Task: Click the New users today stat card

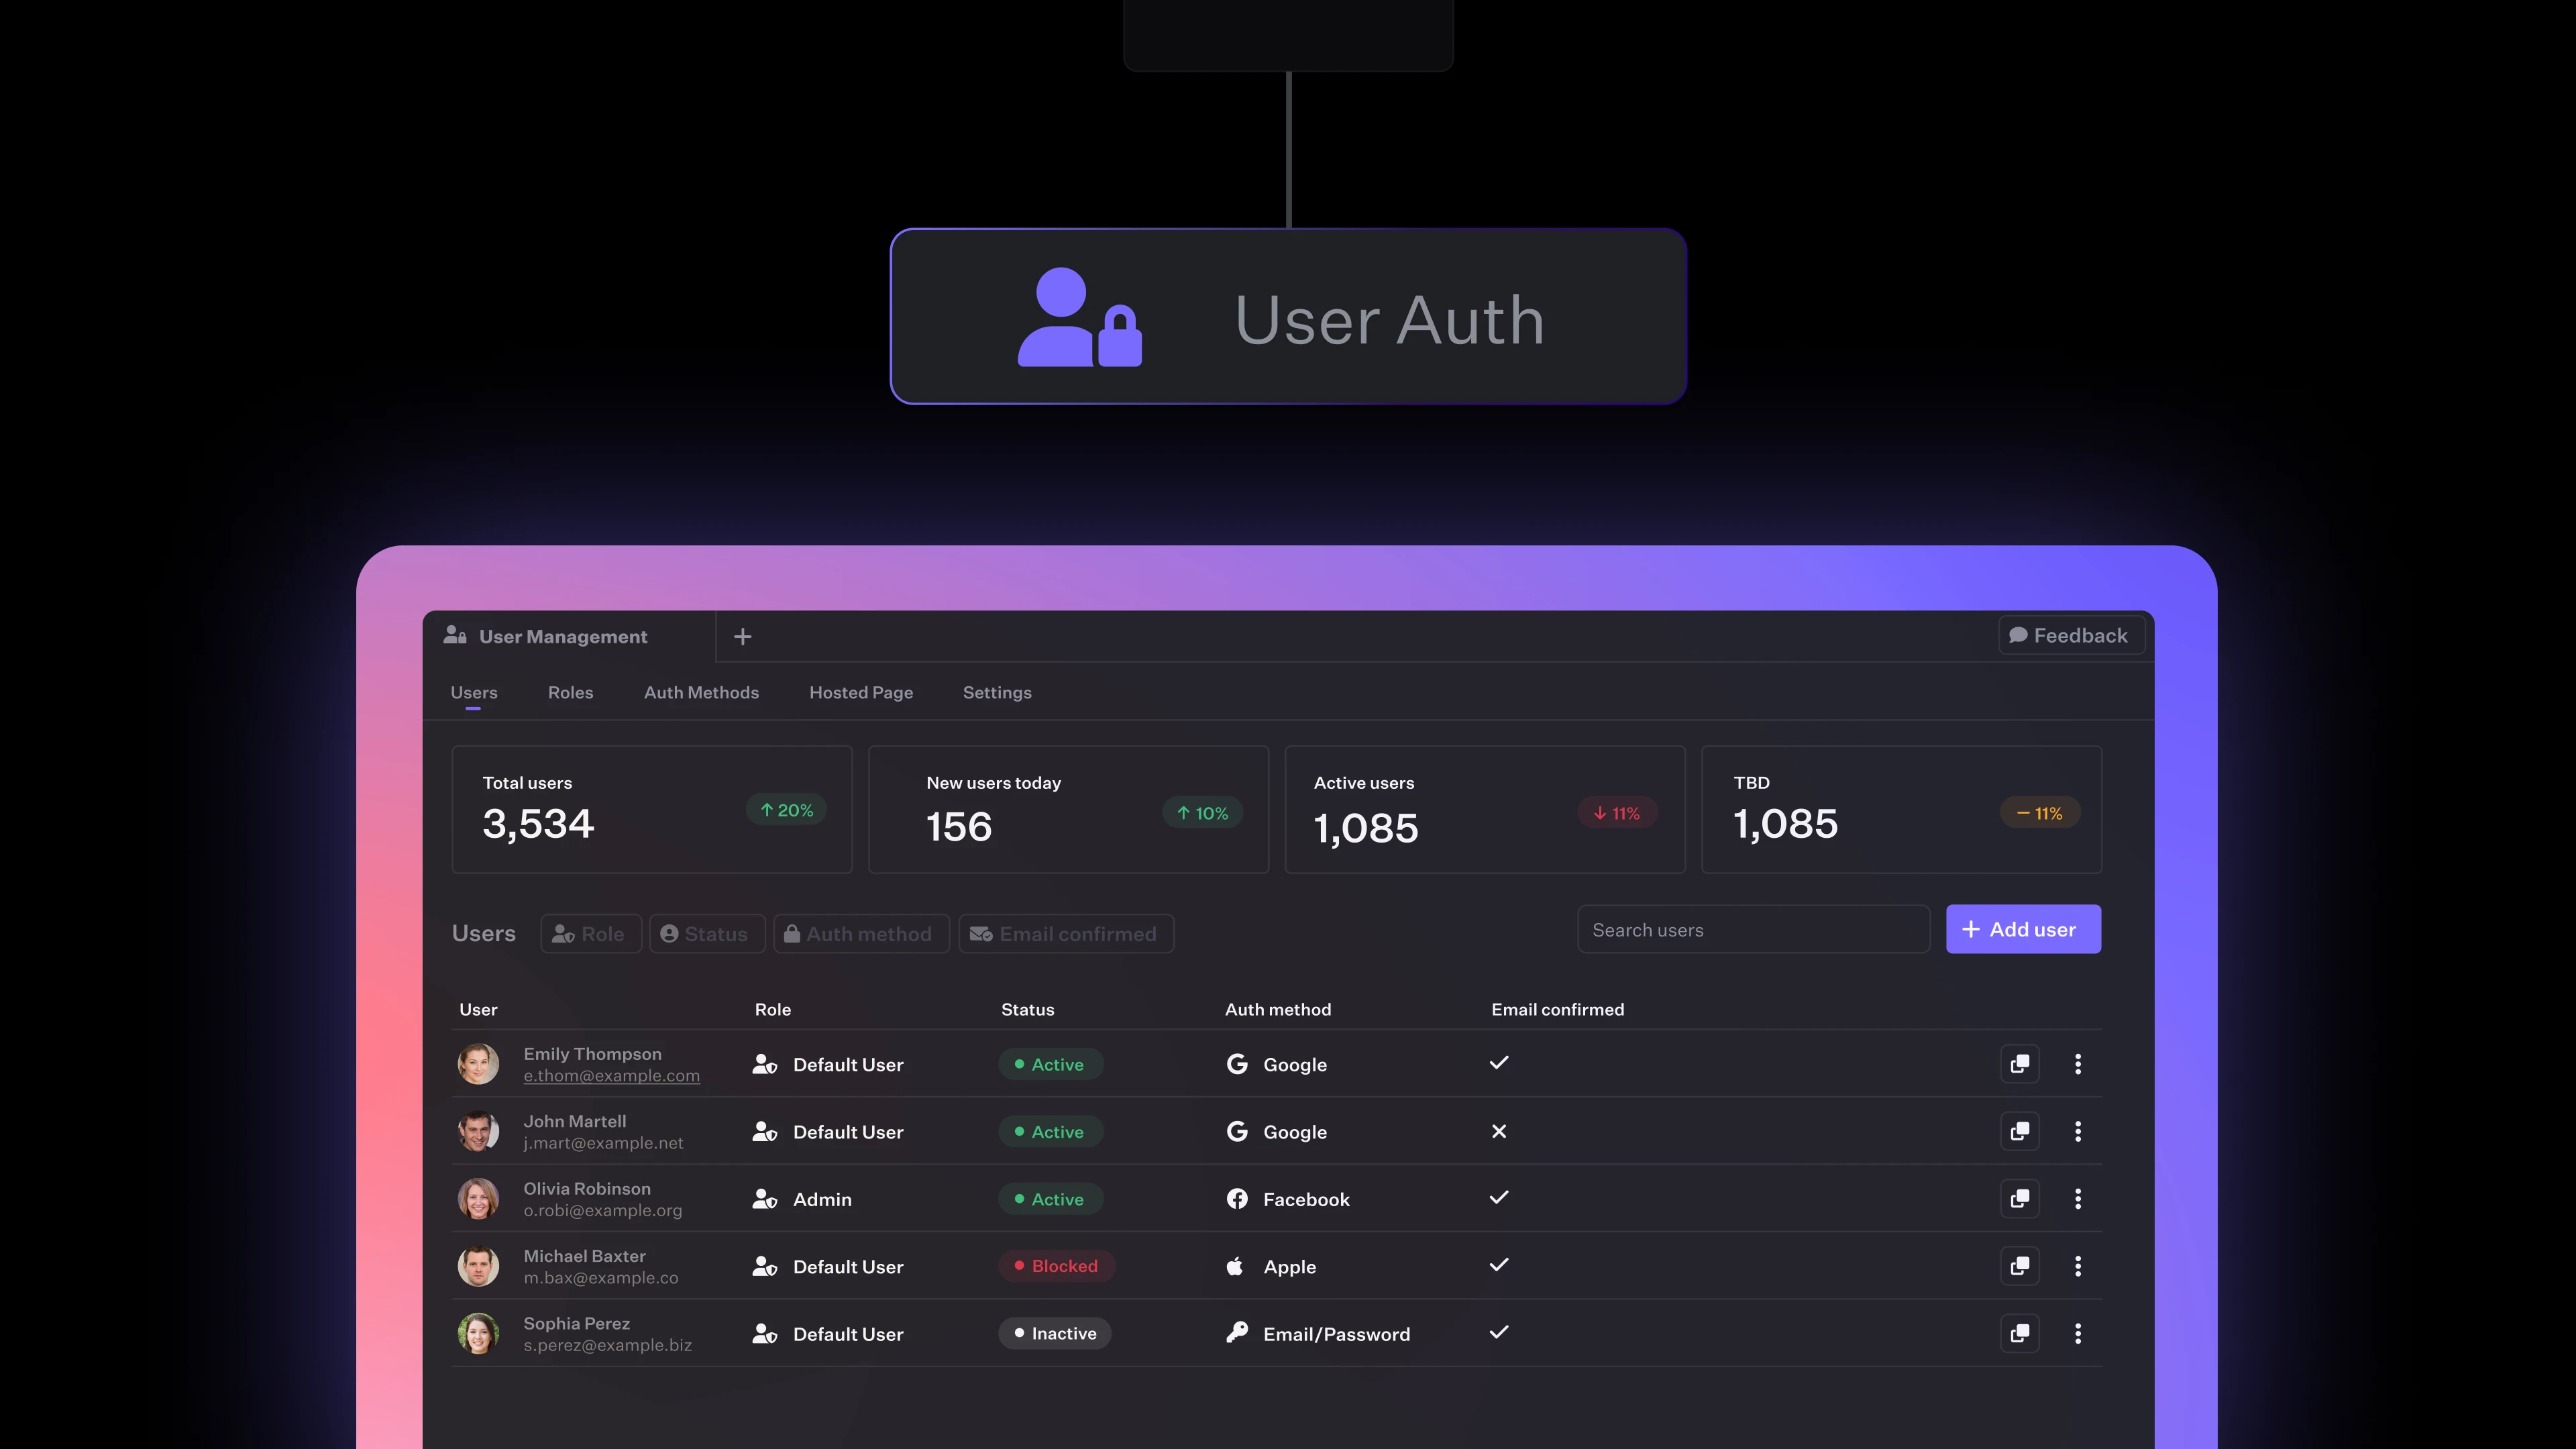Action: click(x=1068, y=809)
